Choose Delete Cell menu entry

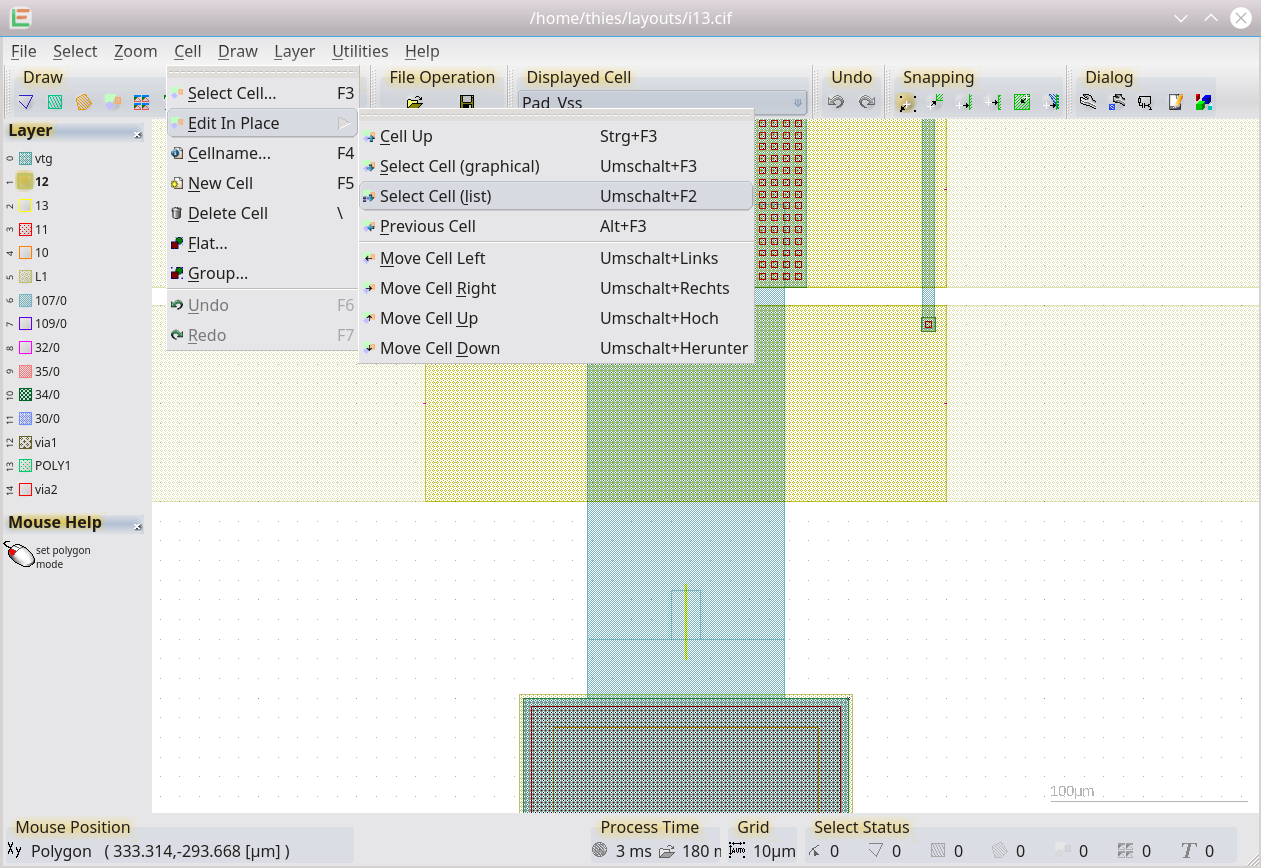[262, 213]
